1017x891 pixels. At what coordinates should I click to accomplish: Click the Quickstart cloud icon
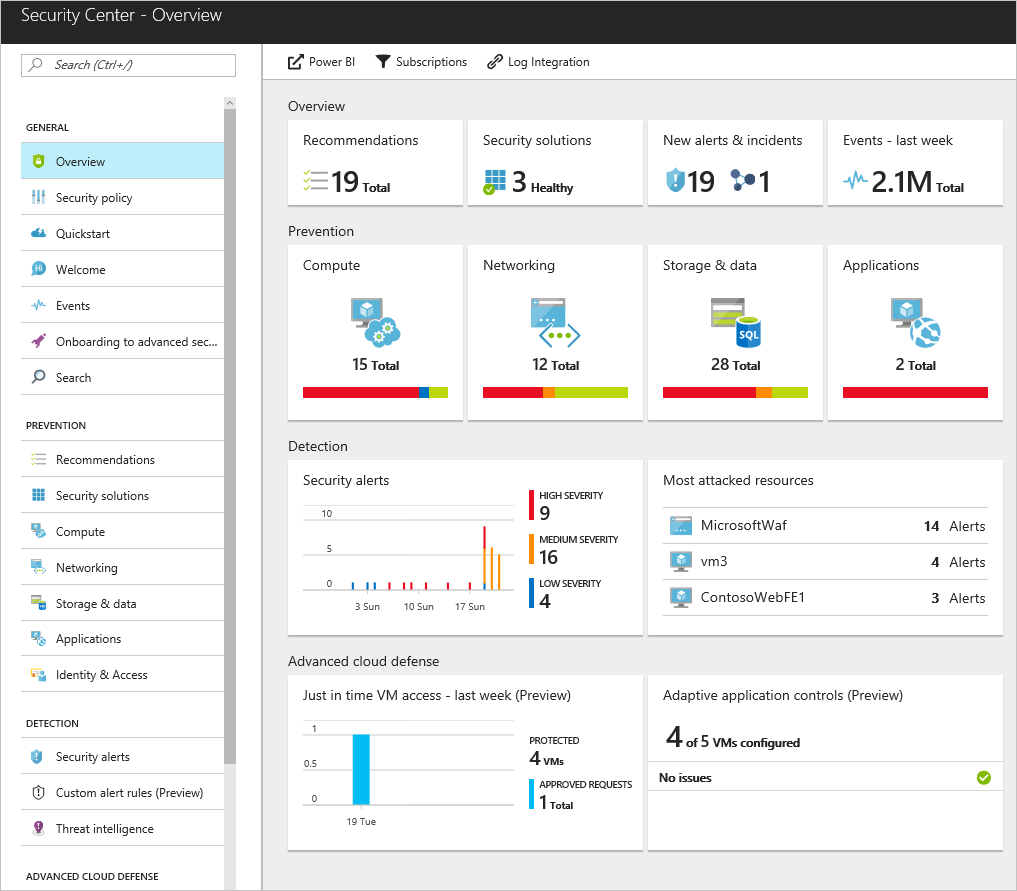click(x=38, y=233)
